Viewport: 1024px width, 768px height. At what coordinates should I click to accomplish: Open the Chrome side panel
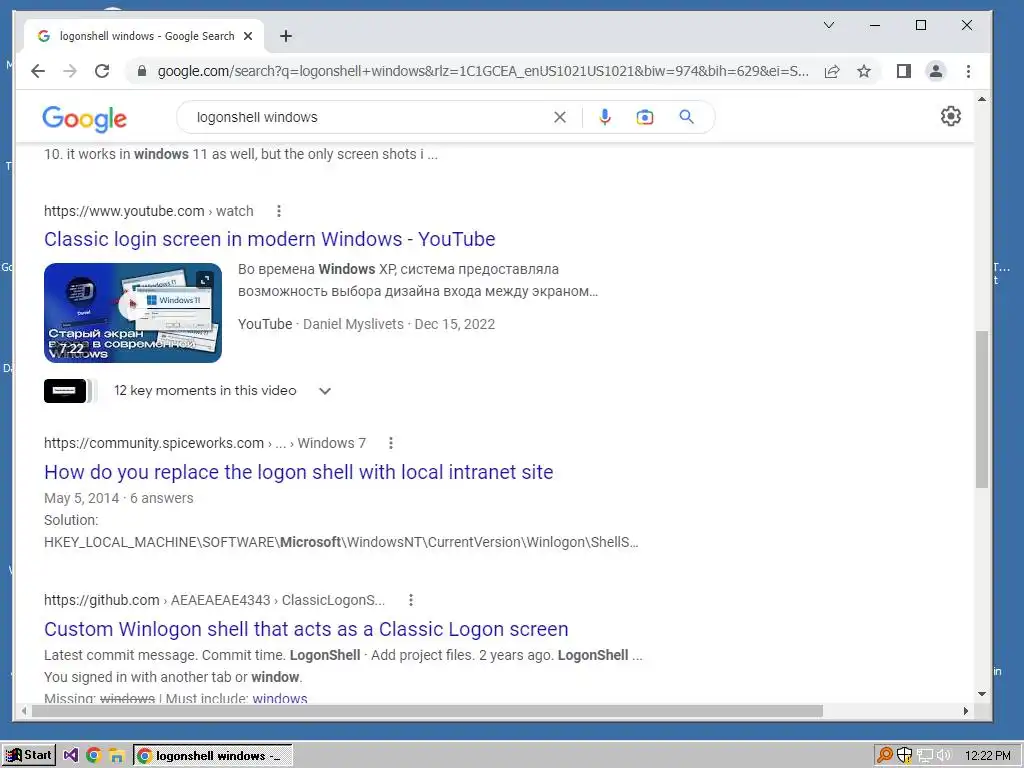point(904,71)
